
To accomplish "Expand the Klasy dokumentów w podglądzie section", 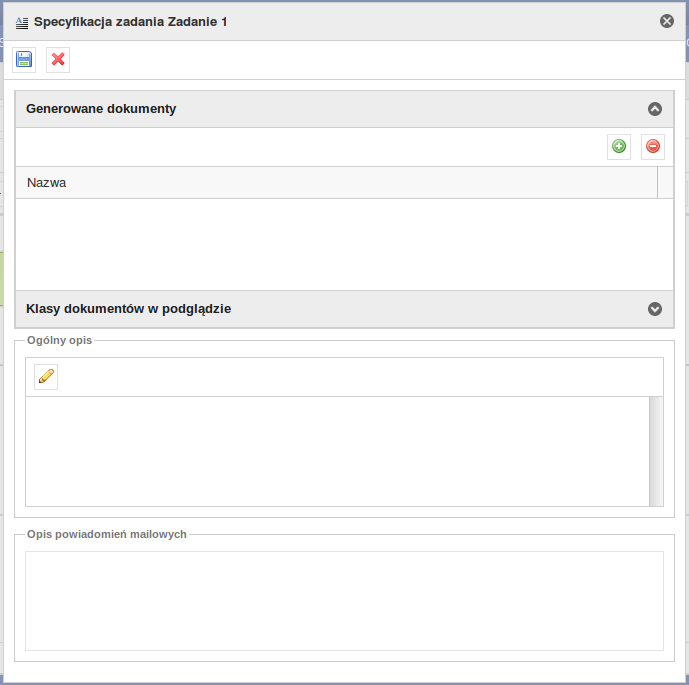I will (x=655, y=309).
